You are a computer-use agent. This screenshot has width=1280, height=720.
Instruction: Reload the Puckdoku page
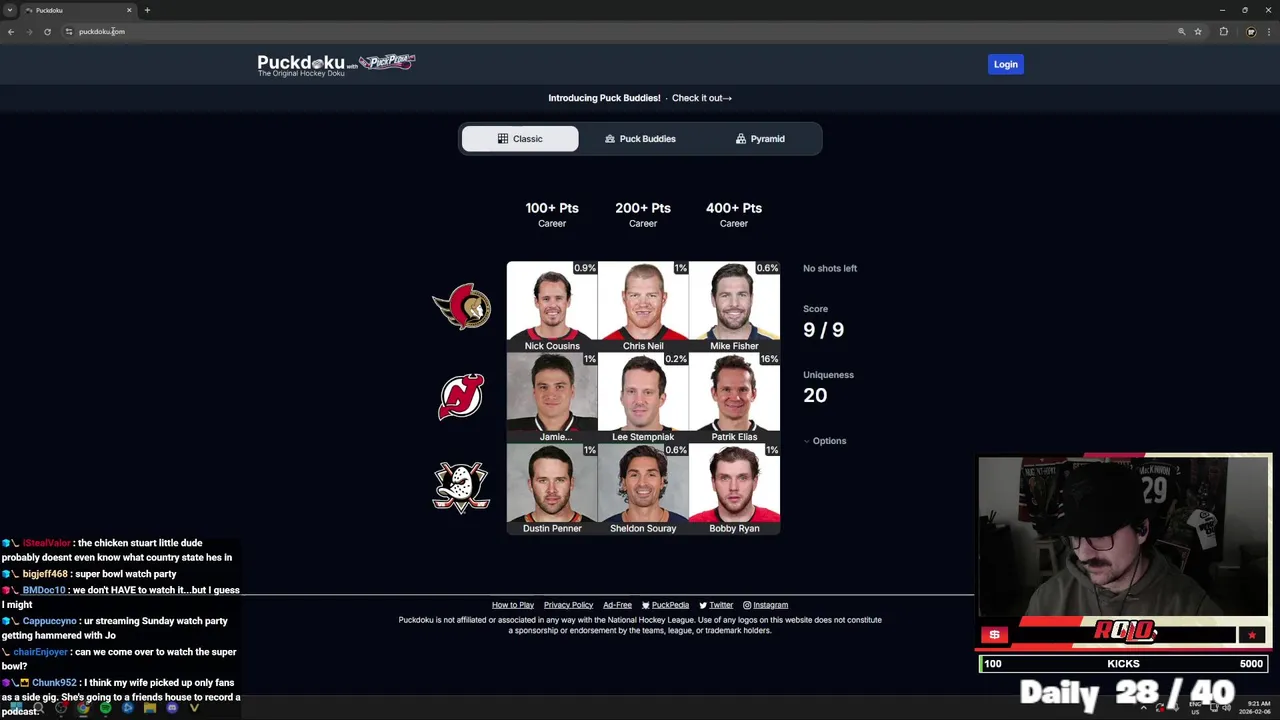(x=47, y=32)
